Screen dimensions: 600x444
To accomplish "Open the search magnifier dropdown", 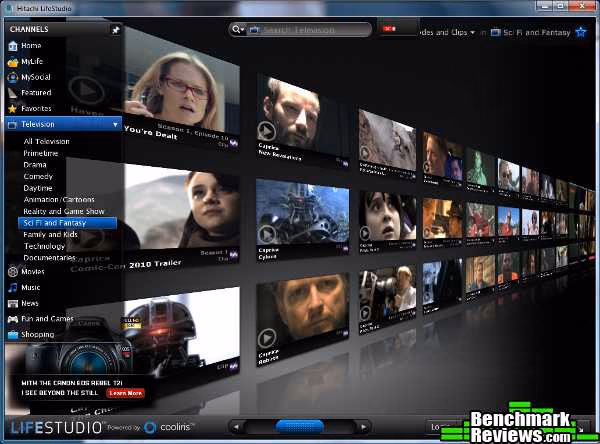I will pyautogui.click(x=238, y=29).
